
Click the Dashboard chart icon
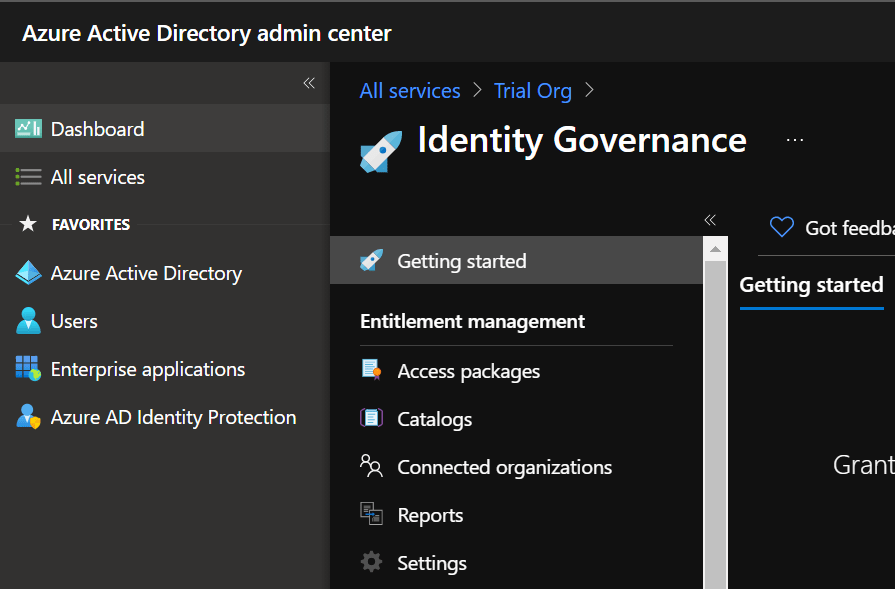tap(28, 129)
